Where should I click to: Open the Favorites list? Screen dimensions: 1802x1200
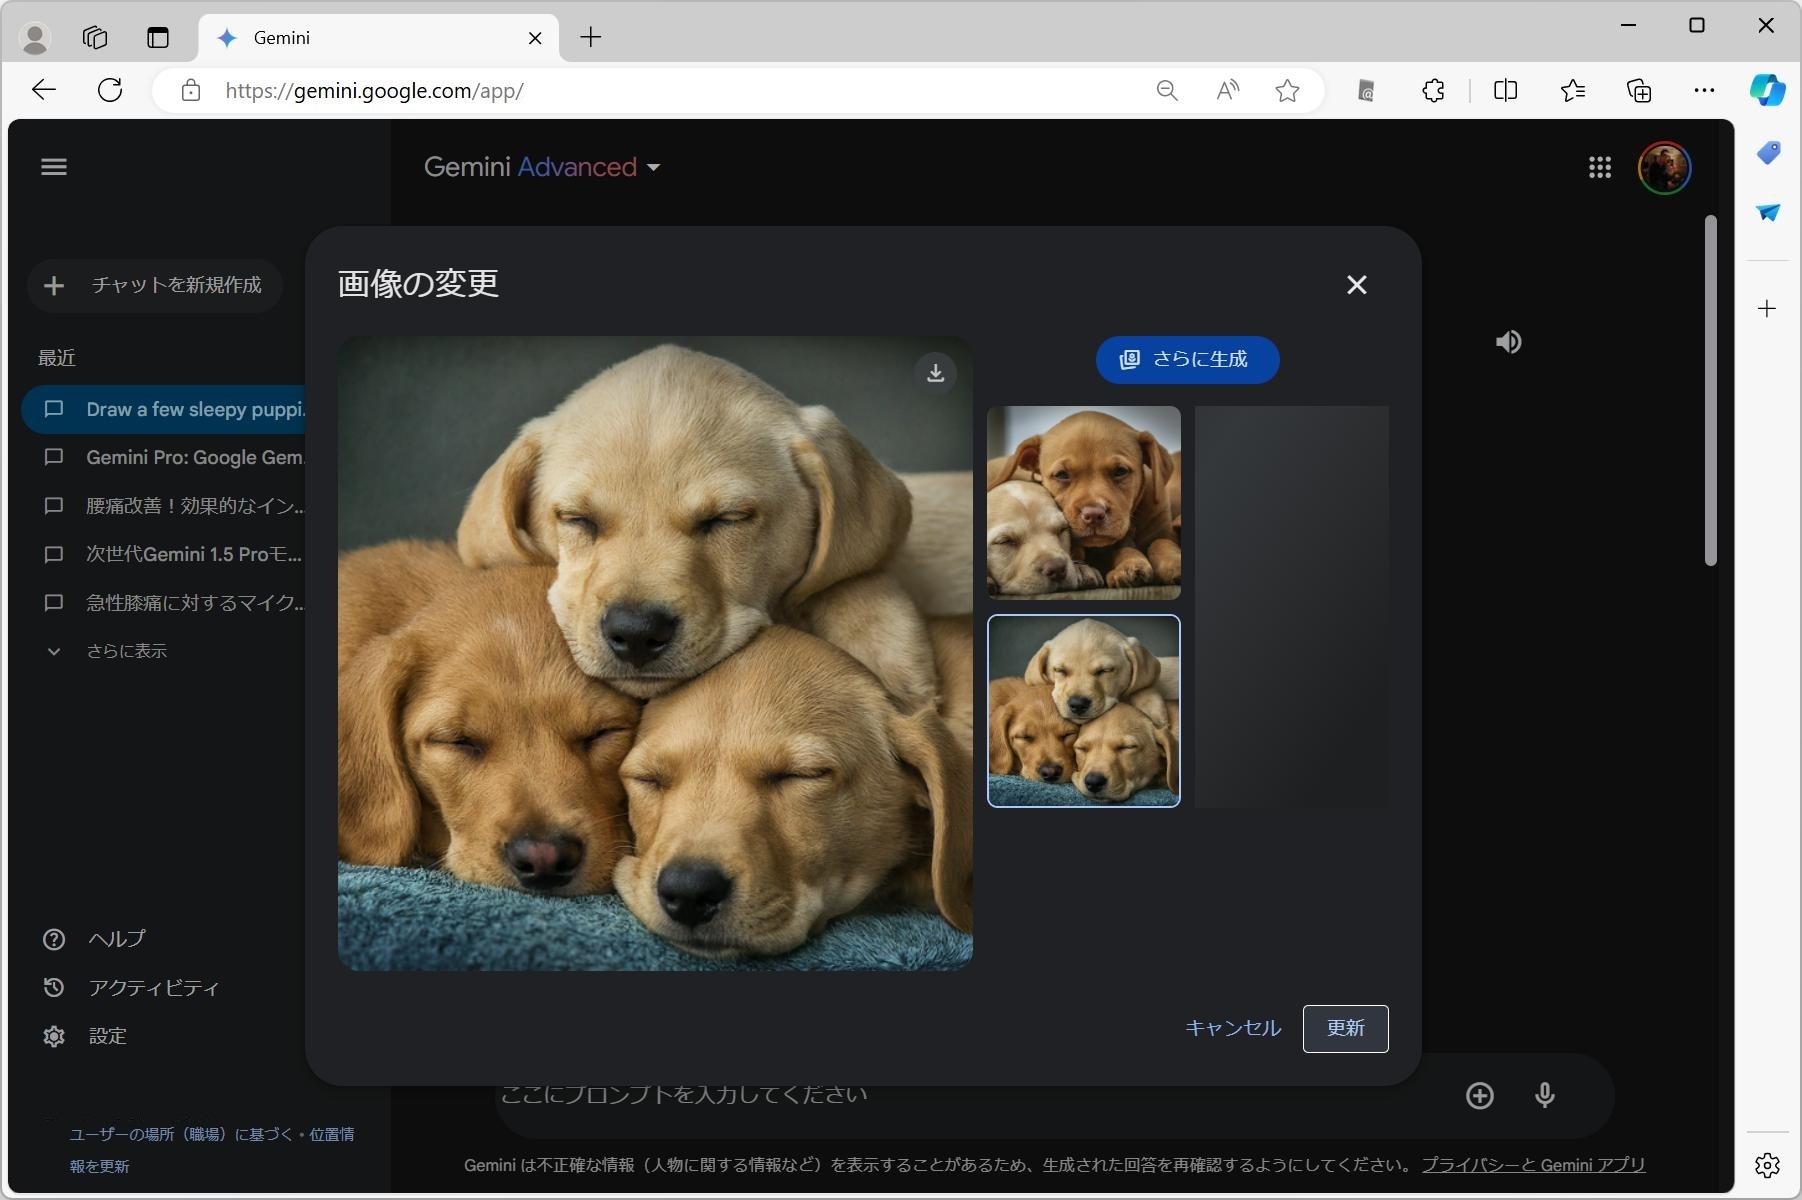pyautogui.click(x=1572, y=91)
